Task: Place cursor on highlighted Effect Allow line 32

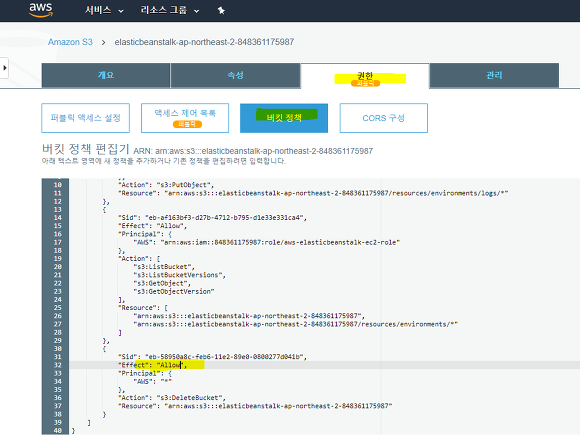Action: pos(152,365)
